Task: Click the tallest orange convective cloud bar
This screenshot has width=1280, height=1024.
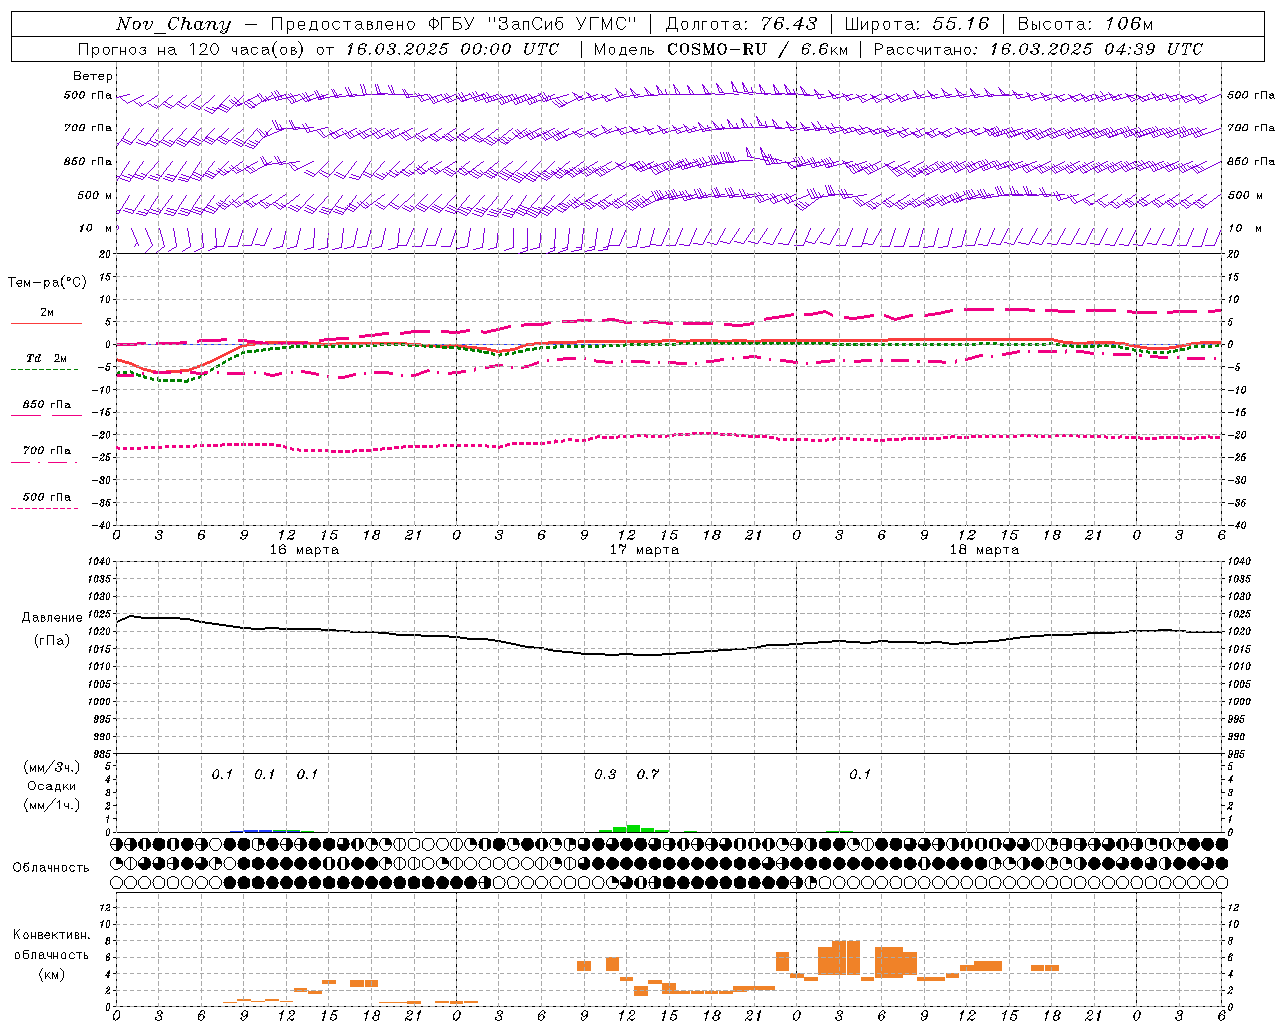Action: [846, 957]
